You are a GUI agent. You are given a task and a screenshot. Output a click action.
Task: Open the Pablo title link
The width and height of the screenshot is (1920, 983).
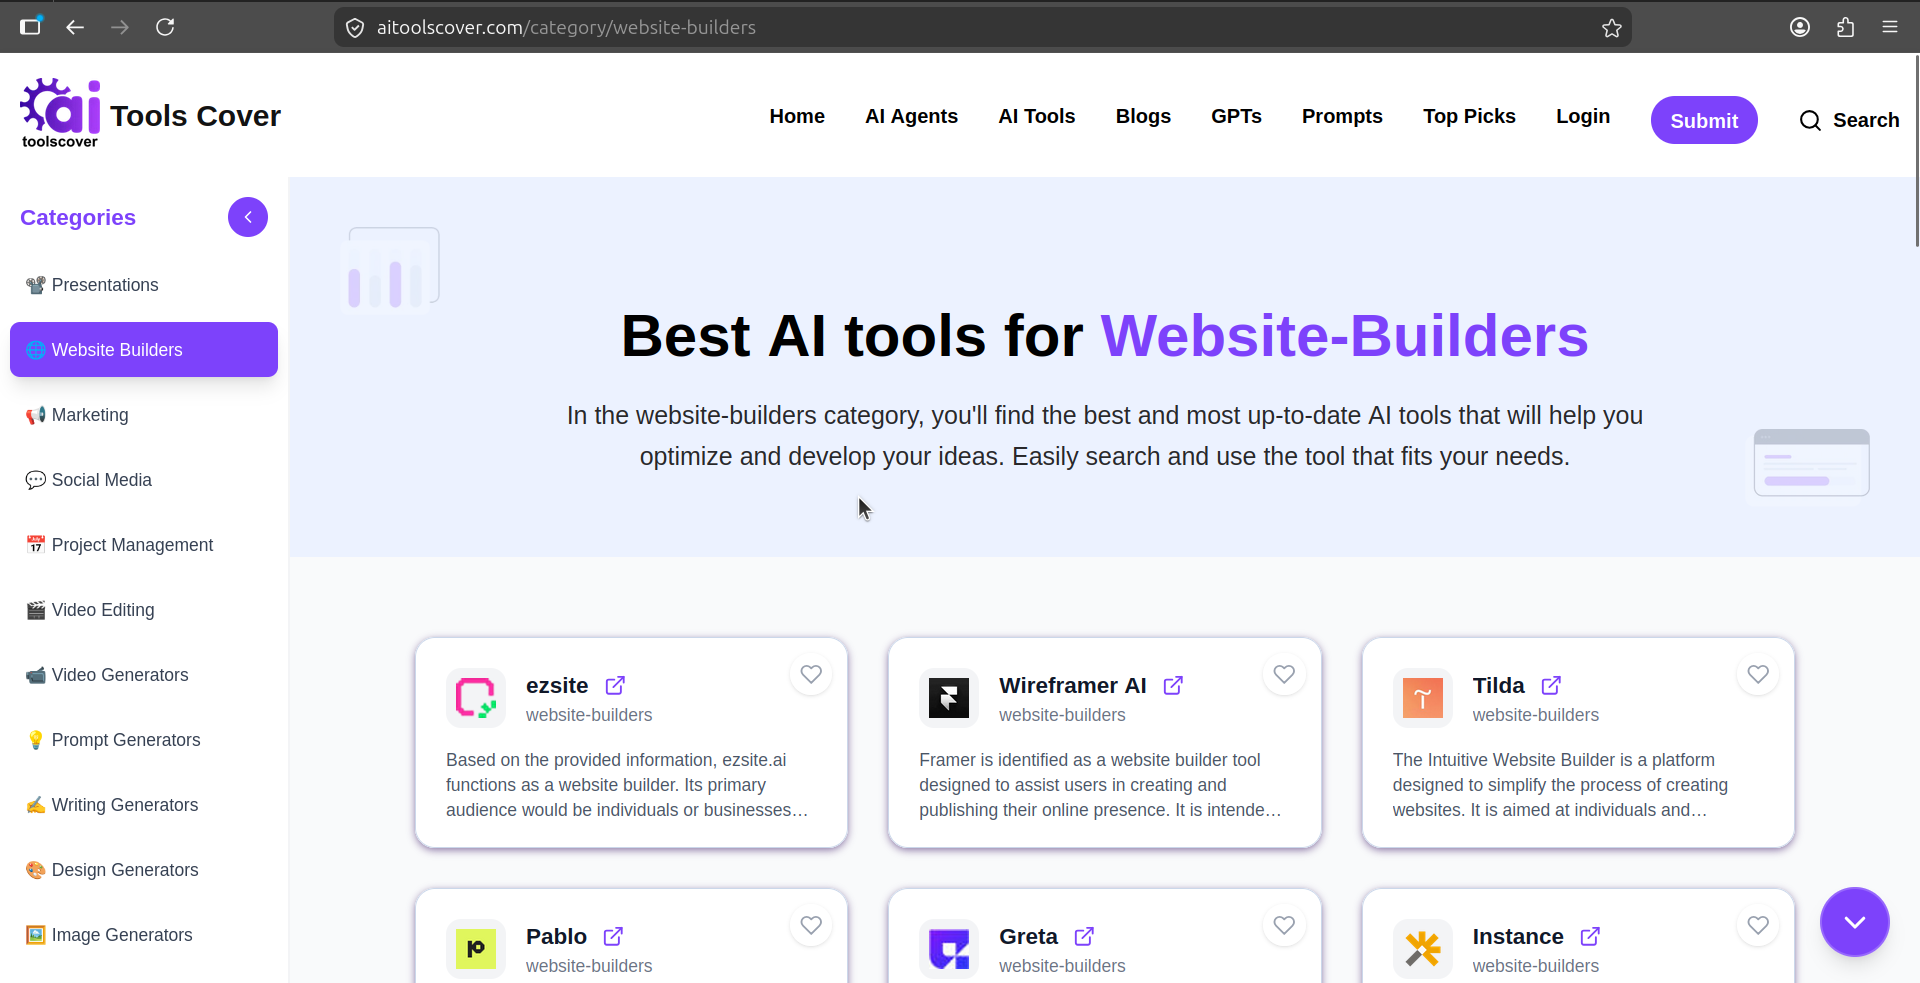pos(556,936)
